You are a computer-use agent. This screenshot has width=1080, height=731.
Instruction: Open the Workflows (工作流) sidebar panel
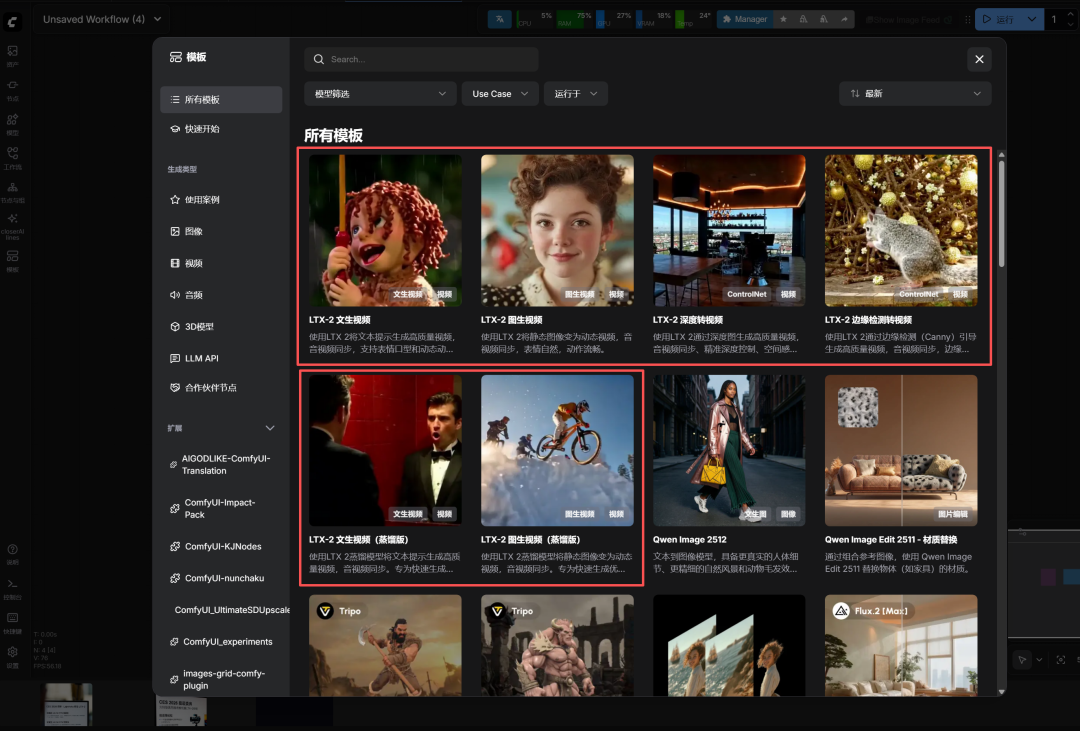[x=12, y=158]
